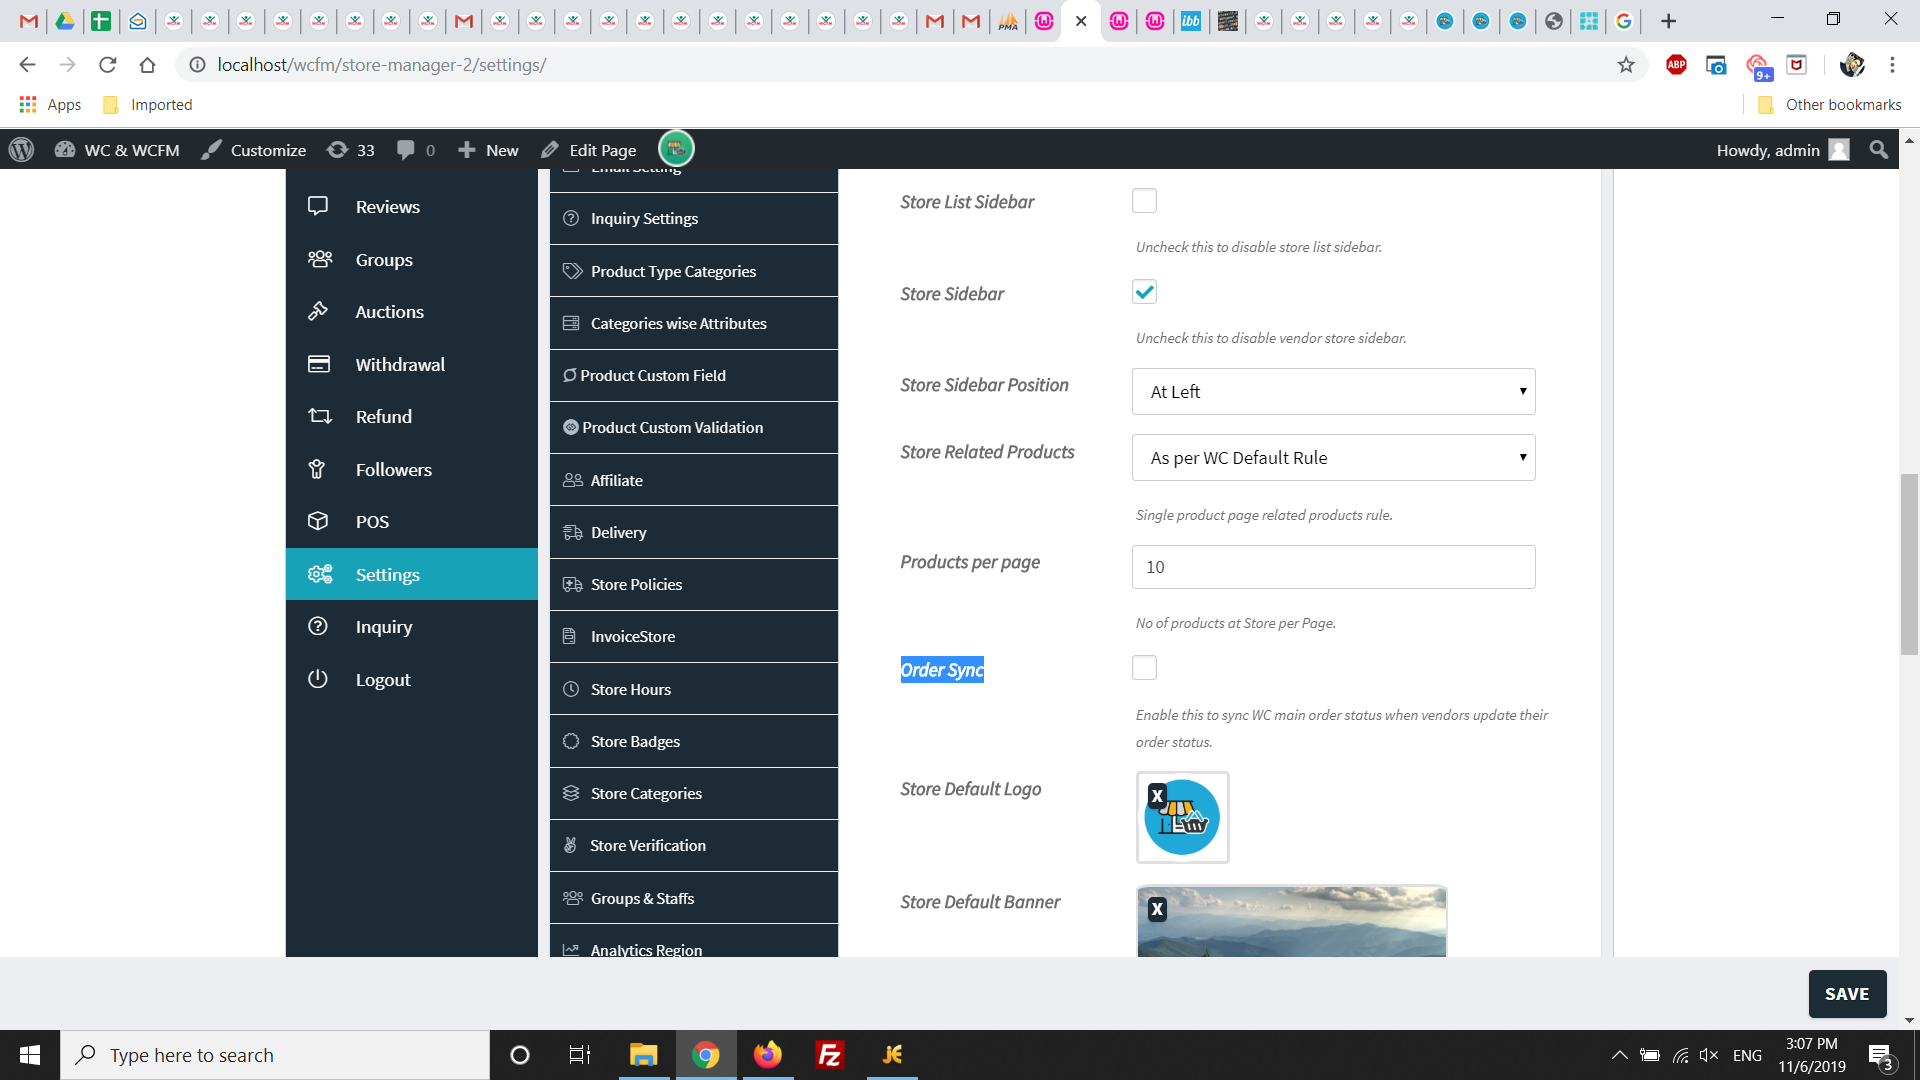This screenshot has height=1080, width=1920.
Task: Click the SAVE button
Action: coord(1847,994)
